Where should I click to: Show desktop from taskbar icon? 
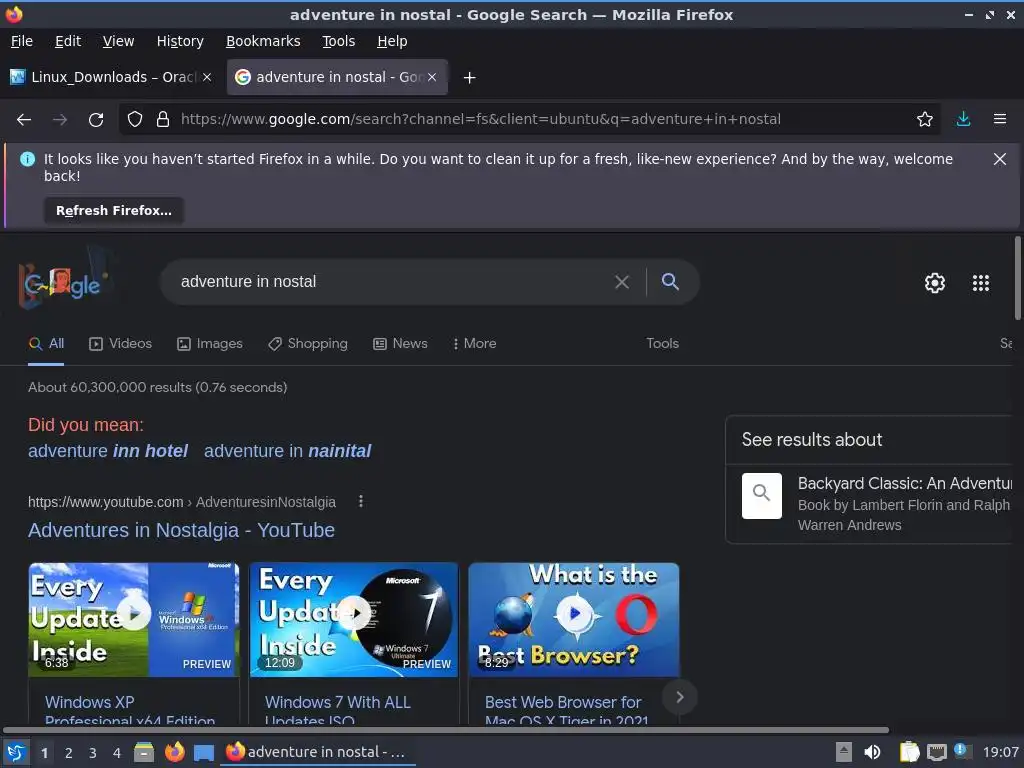point(204,753)
